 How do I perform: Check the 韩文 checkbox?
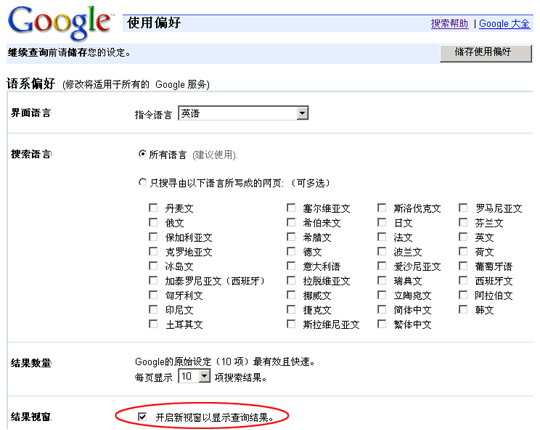(x=463, y=309)
